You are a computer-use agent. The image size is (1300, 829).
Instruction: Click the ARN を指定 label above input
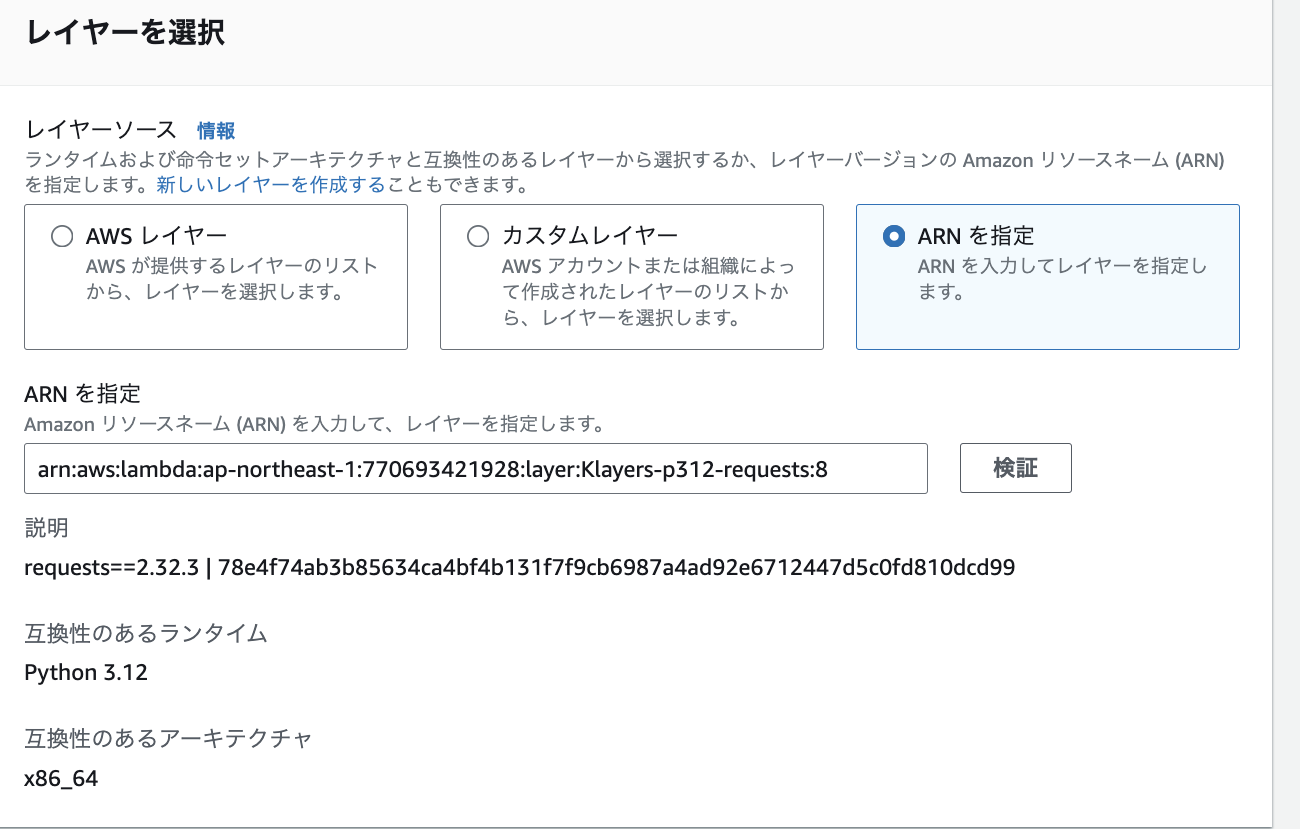click(82, 393)
